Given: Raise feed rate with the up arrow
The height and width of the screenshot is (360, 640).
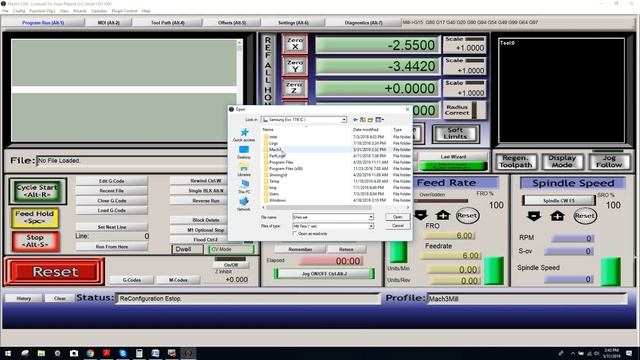Looking at the screenshot, I should pyautogui.click(x=442, y=215).
